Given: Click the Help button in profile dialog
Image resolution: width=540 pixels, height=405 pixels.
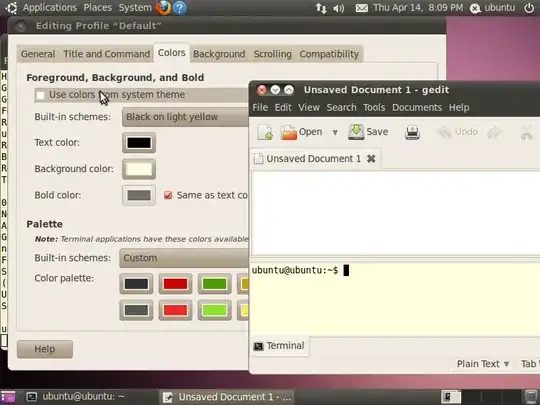Looking at the screenshot, I should 45,349.
